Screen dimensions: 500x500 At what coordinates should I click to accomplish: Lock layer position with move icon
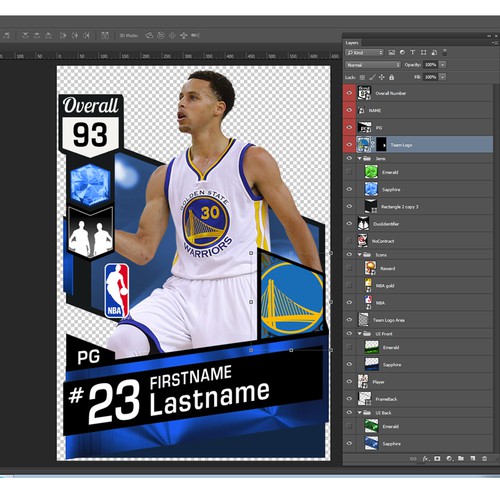(382, 77)
